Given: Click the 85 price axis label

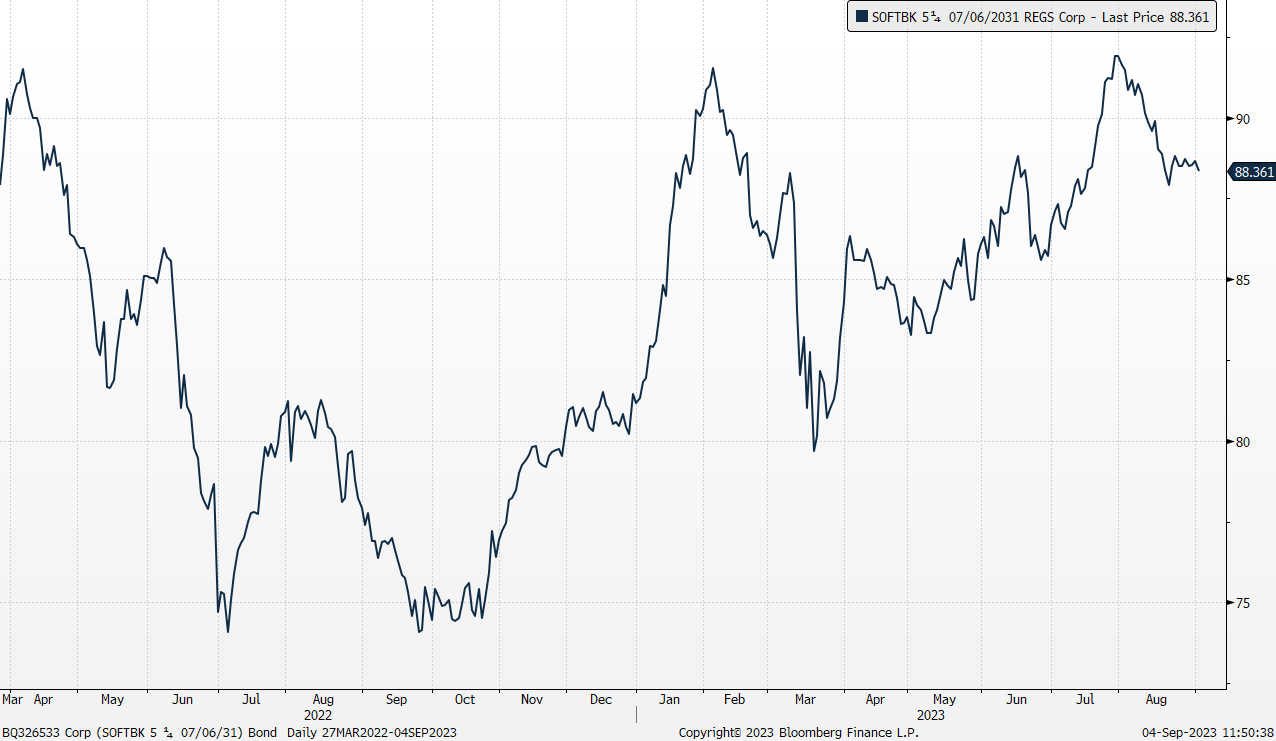Looking at the screenshot, I should 1242,280.
